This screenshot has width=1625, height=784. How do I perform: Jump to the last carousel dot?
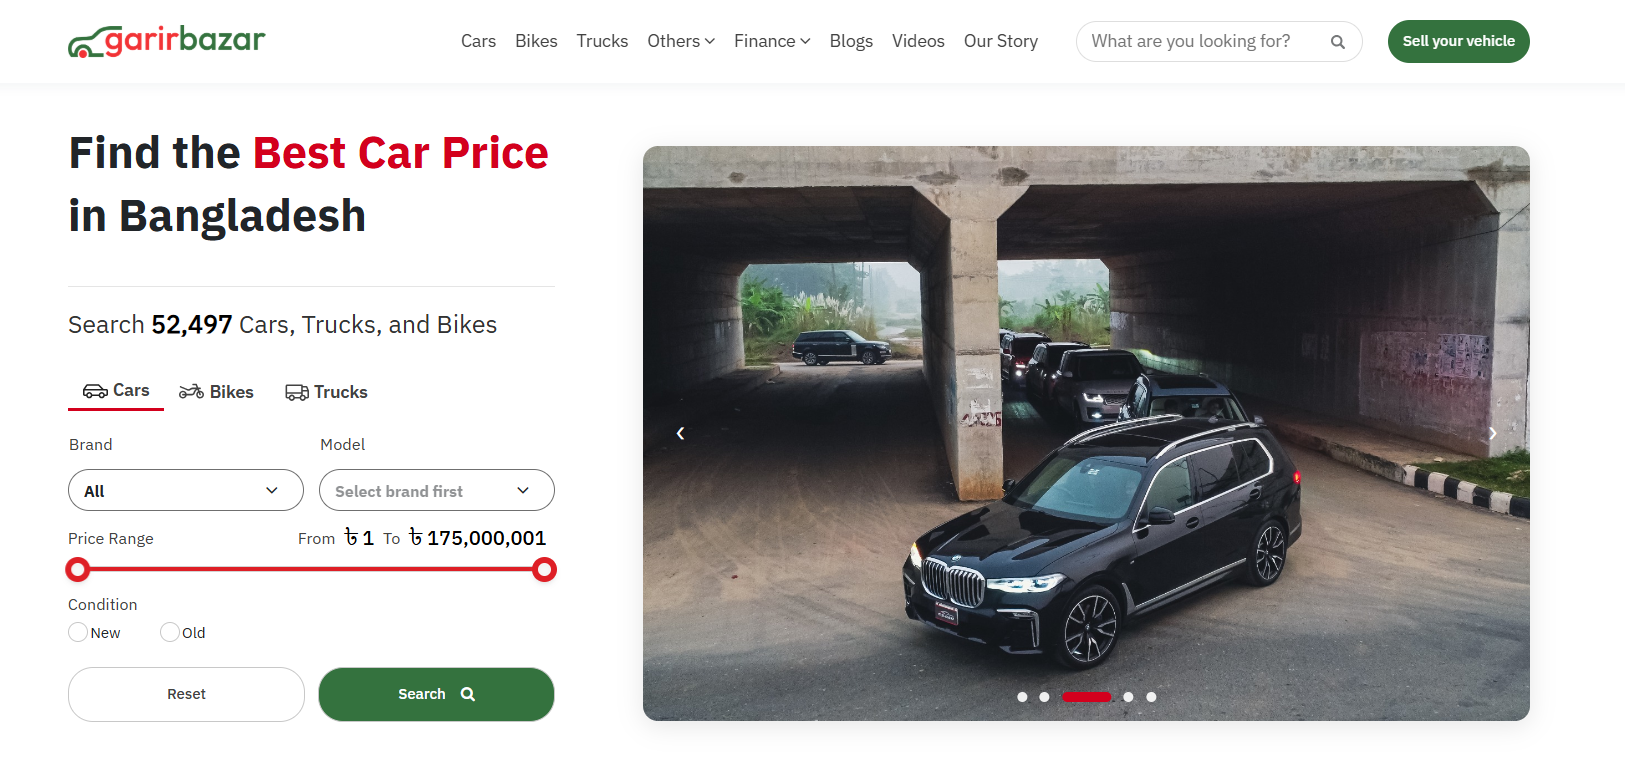1151,697
